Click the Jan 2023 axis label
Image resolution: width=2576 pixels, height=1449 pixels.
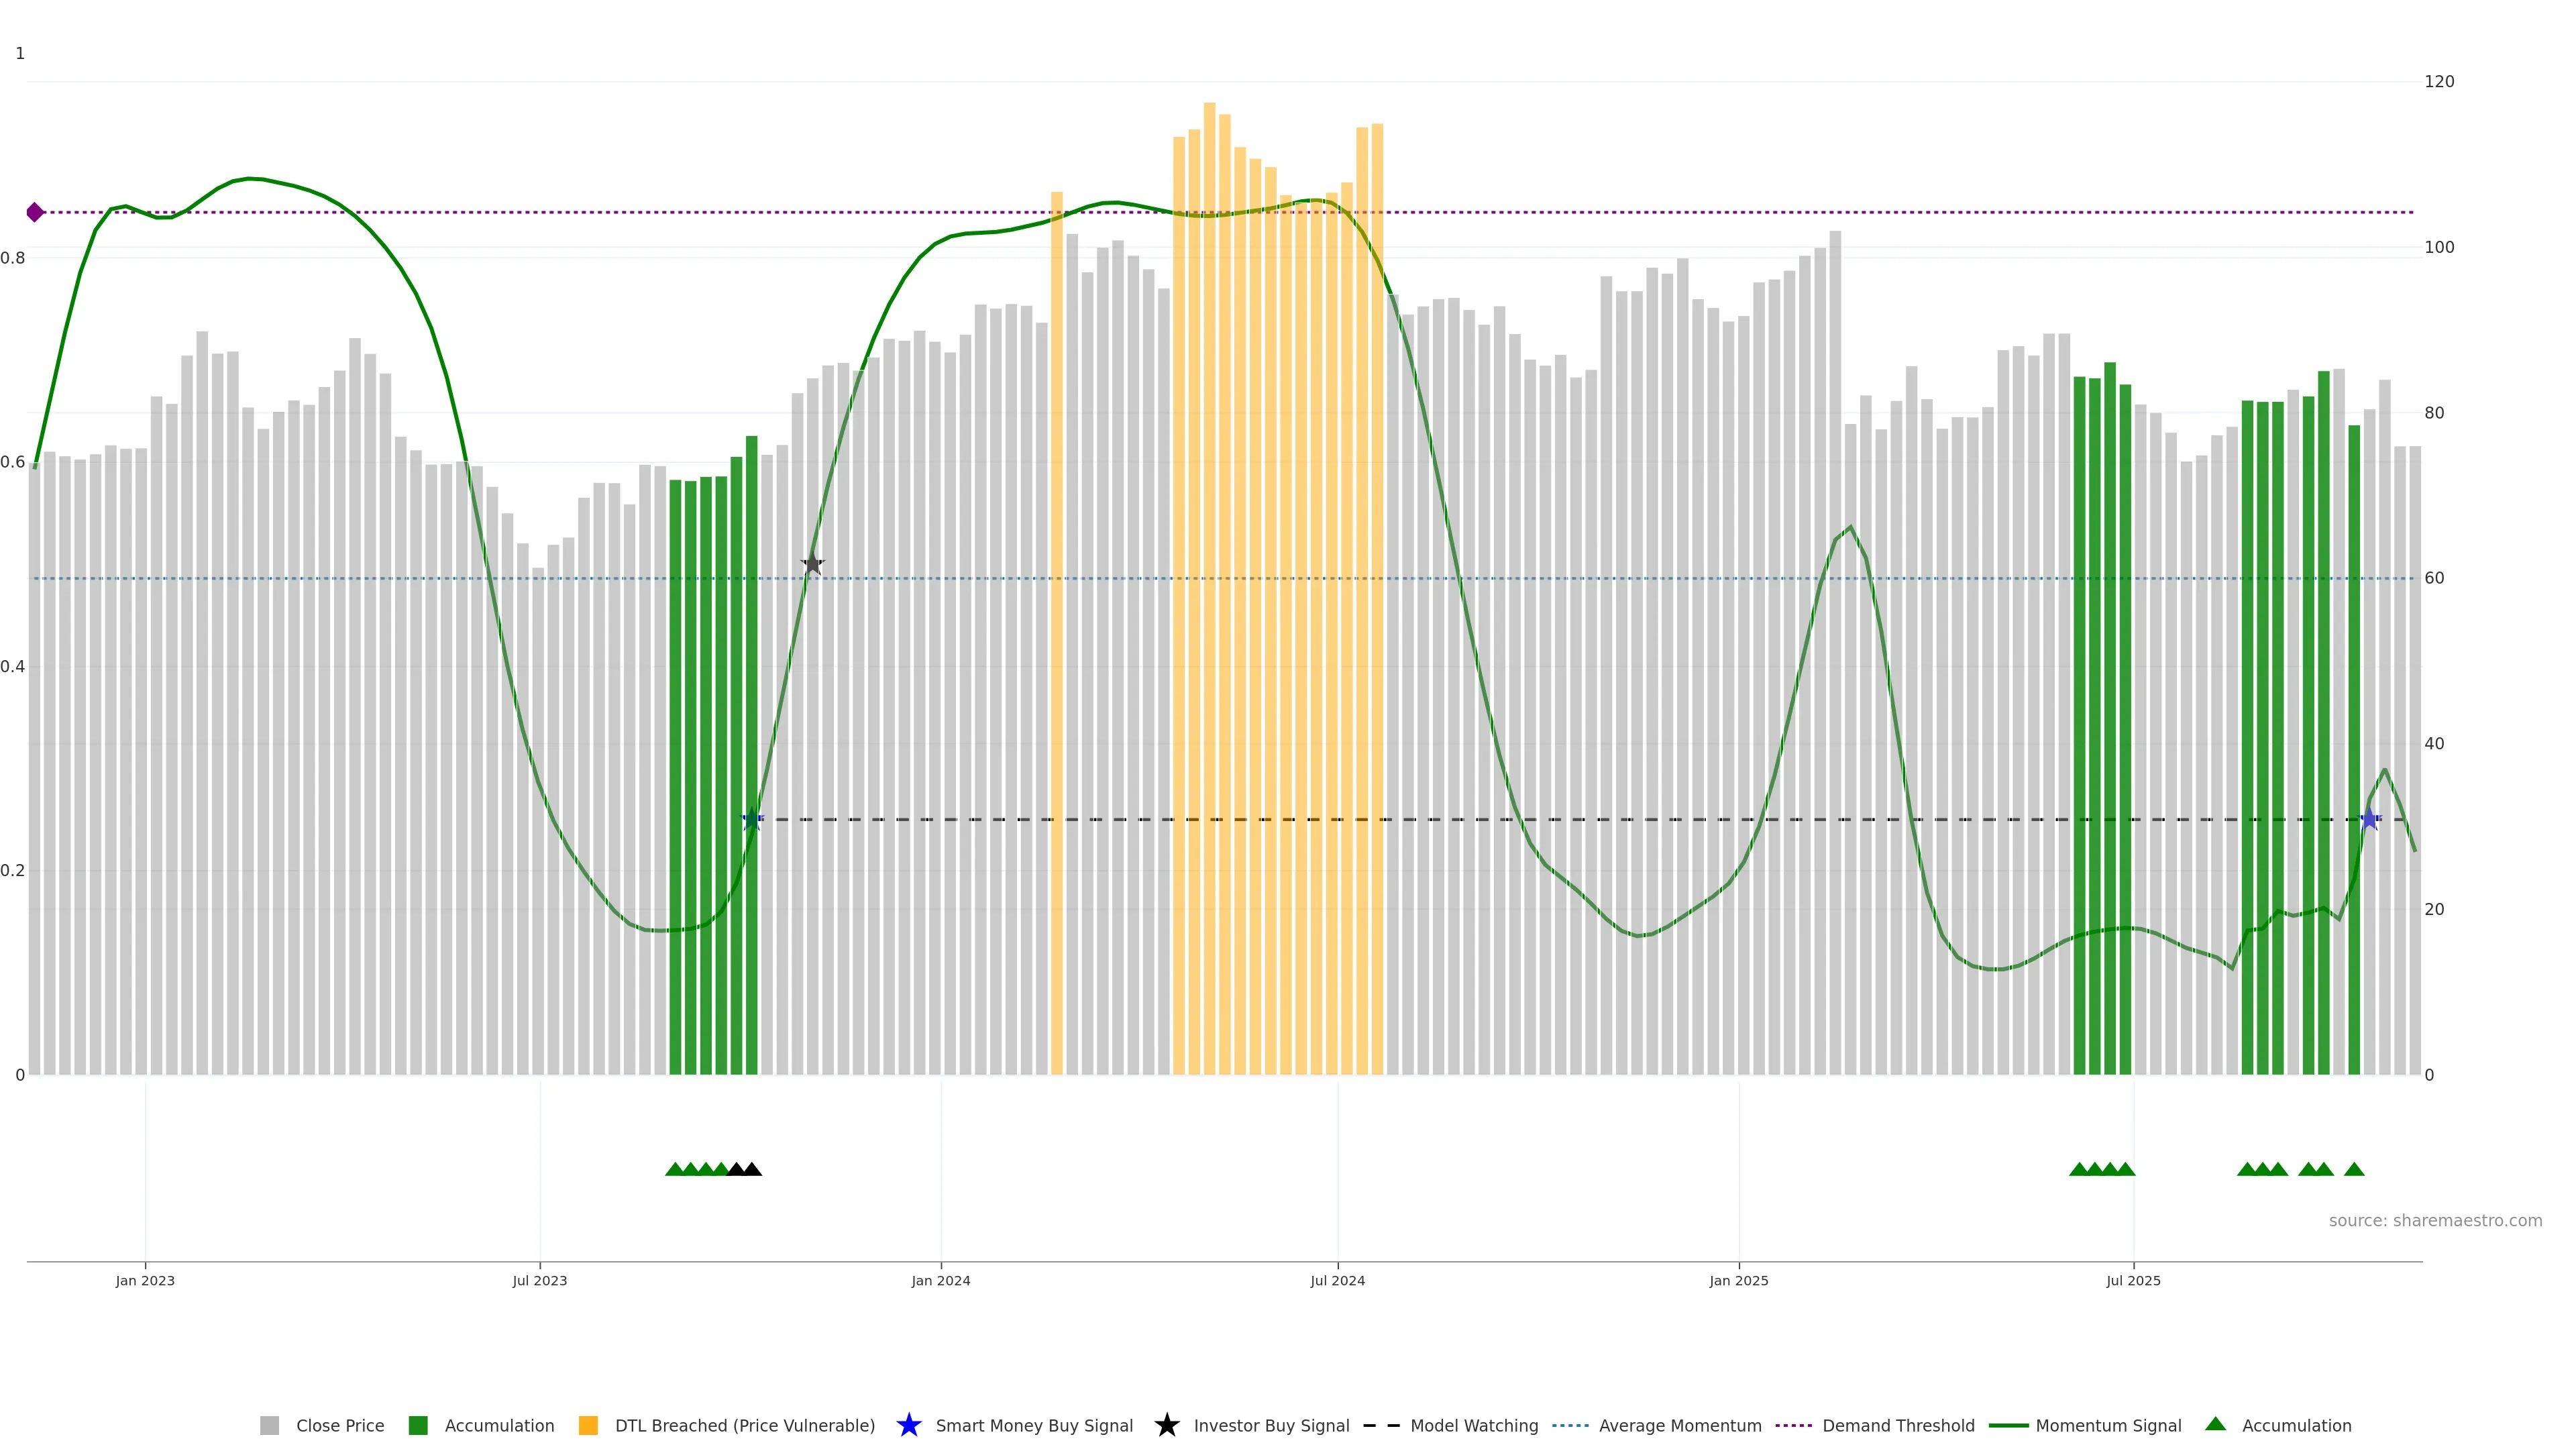coord(145,1281)
